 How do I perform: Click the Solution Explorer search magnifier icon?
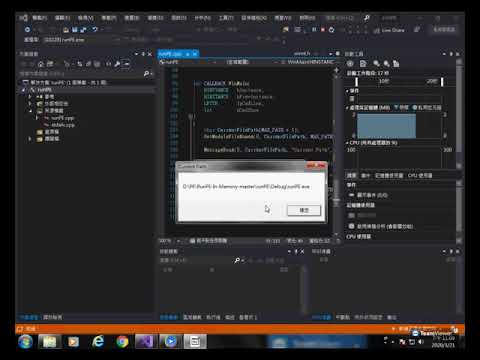[x=146, y=73]
